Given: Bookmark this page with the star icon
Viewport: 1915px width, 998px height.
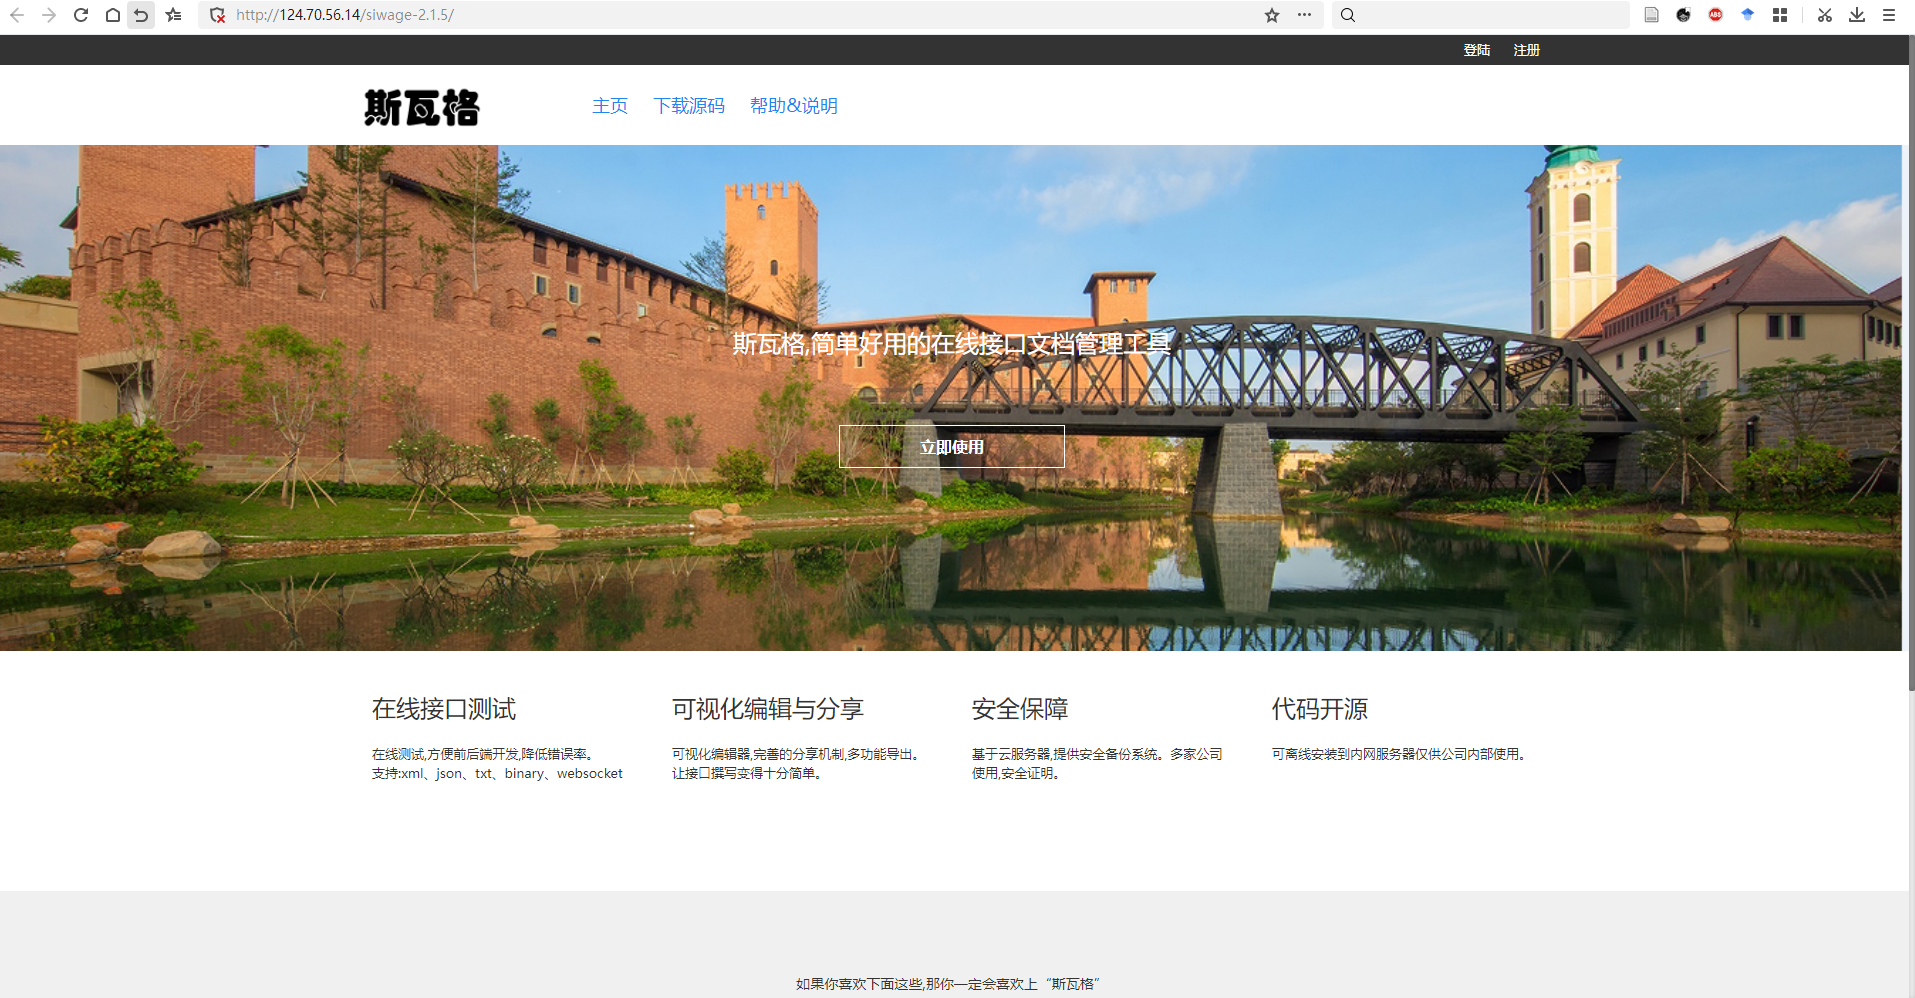Looking at the screenshot, I should coord(1272,15).
